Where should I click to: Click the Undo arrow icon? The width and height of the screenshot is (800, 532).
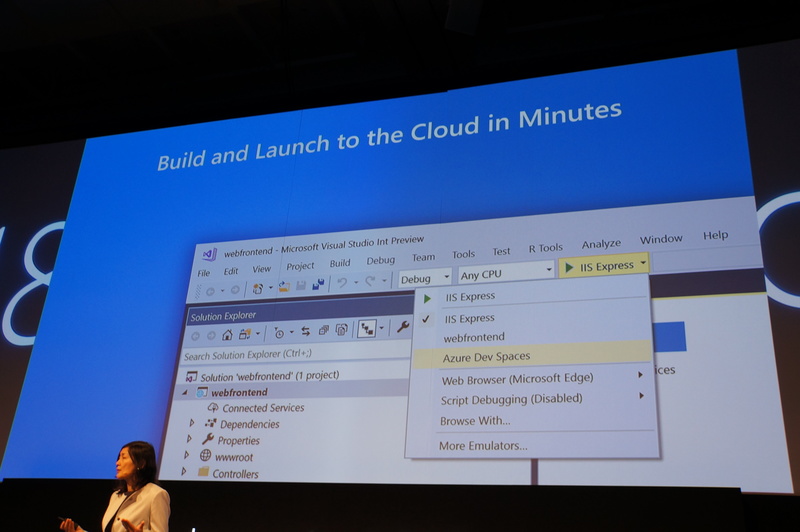click(342, 282)
